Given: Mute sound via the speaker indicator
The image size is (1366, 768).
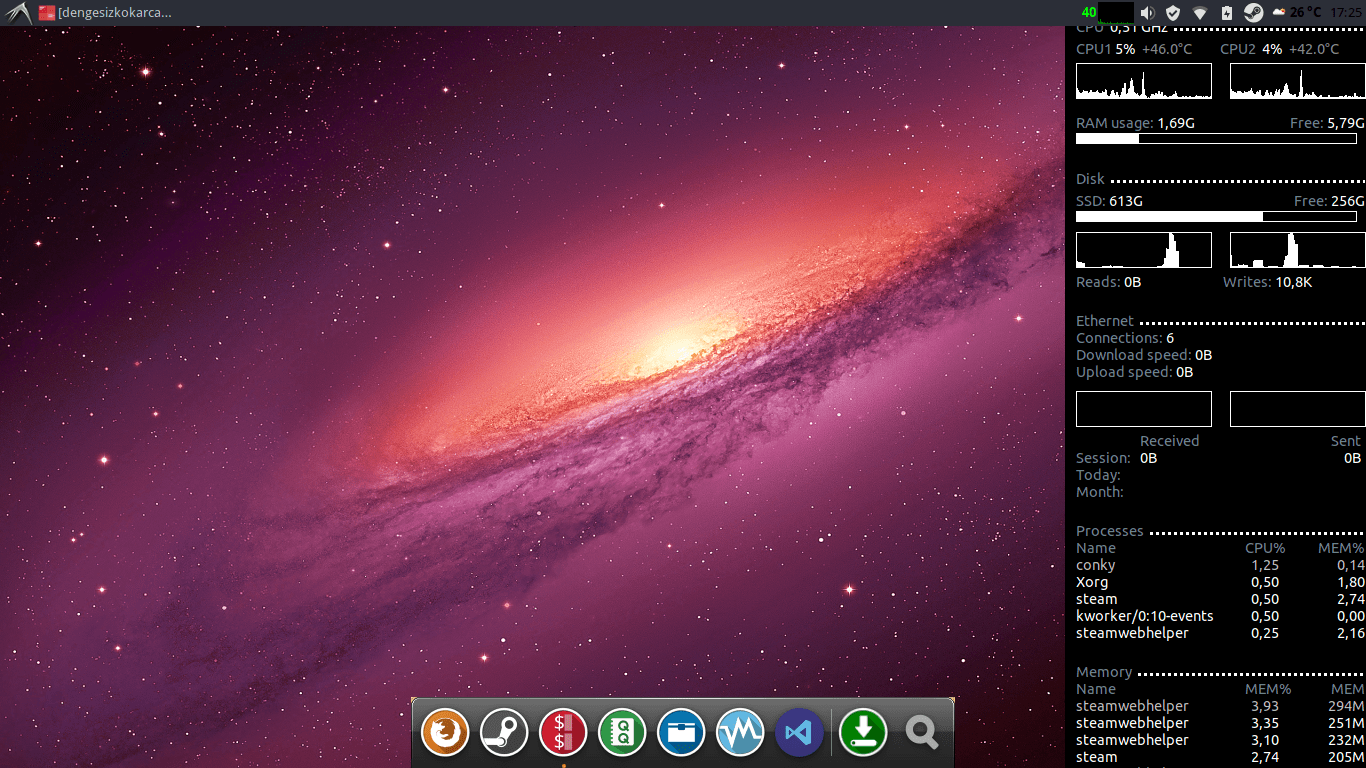Looking at the screenshot, I should coord(1148,13).
